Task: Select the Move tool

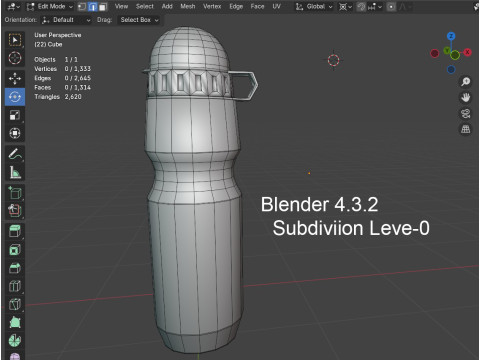Action: pos(15,79)
